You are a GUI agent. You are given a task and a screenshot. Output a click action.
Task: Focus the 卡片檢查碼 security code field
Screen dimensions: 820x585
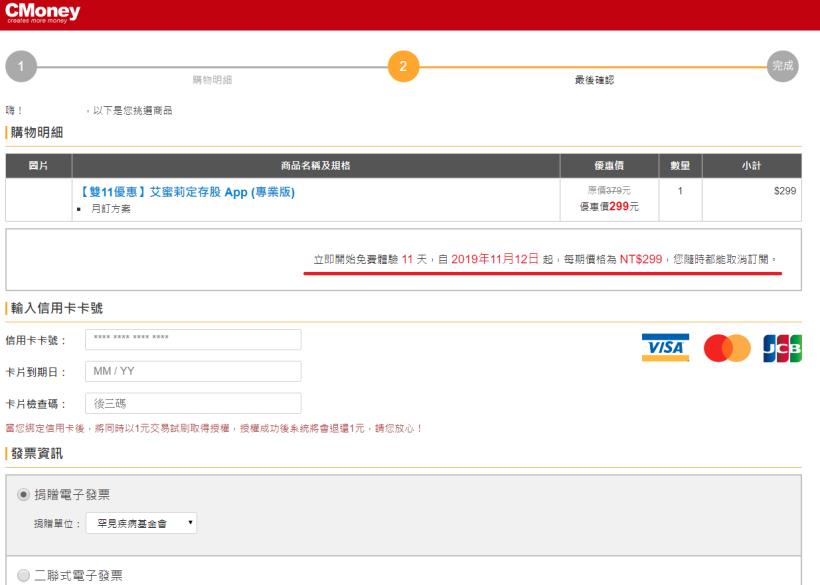193,403
